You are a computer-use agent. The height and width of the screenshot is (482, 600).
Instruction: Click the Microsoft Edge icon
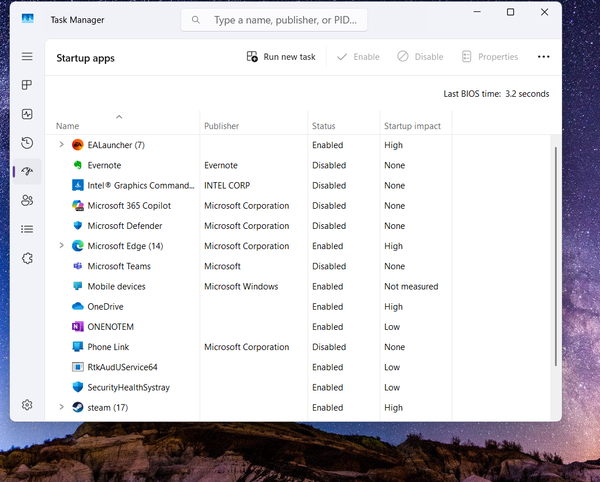coord(78,246)
